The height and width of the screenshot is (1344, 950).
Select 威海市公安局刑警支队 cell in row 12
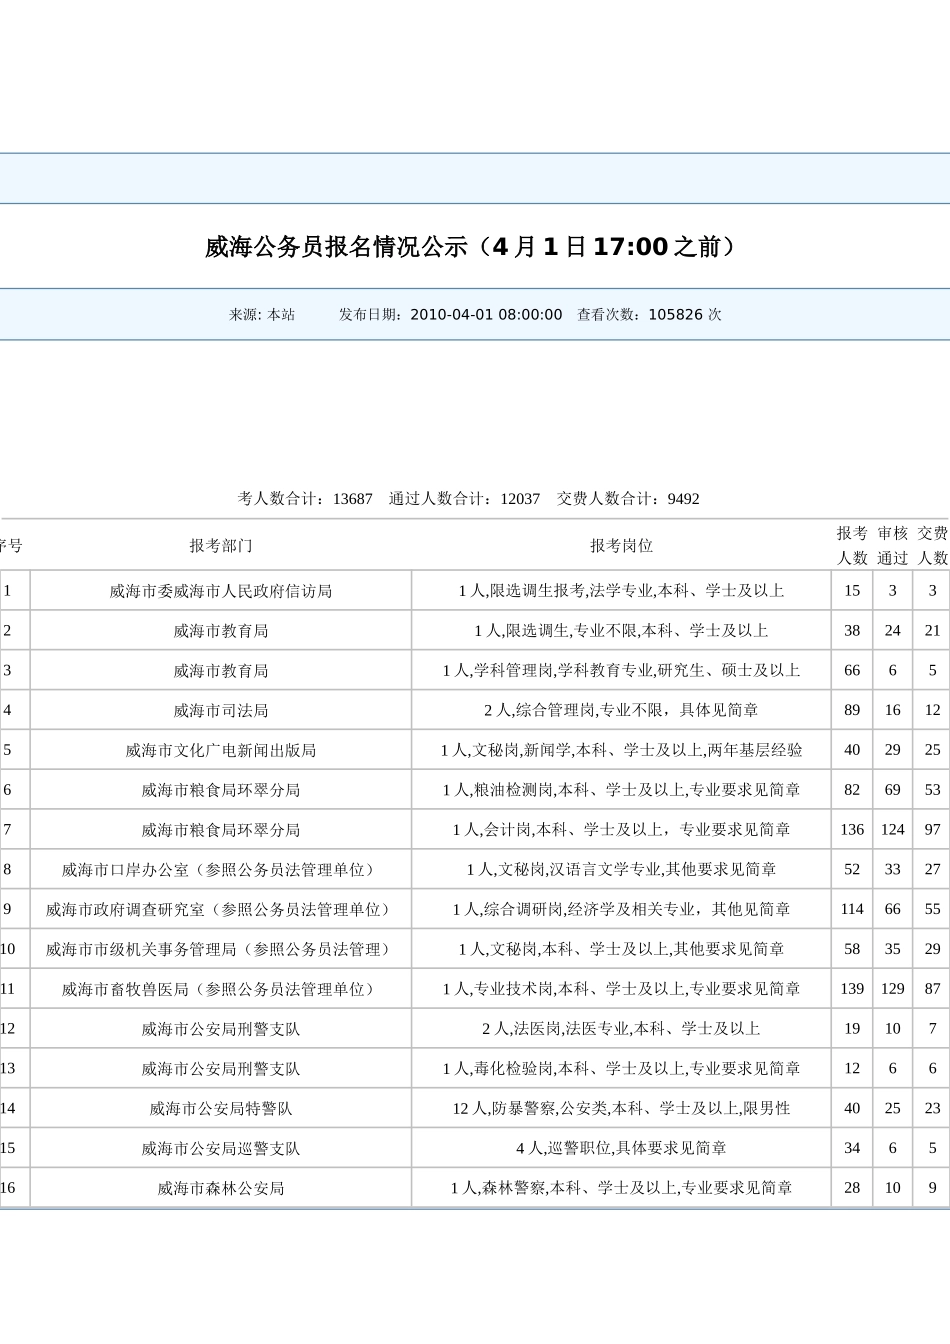(x=221, y=1029)
